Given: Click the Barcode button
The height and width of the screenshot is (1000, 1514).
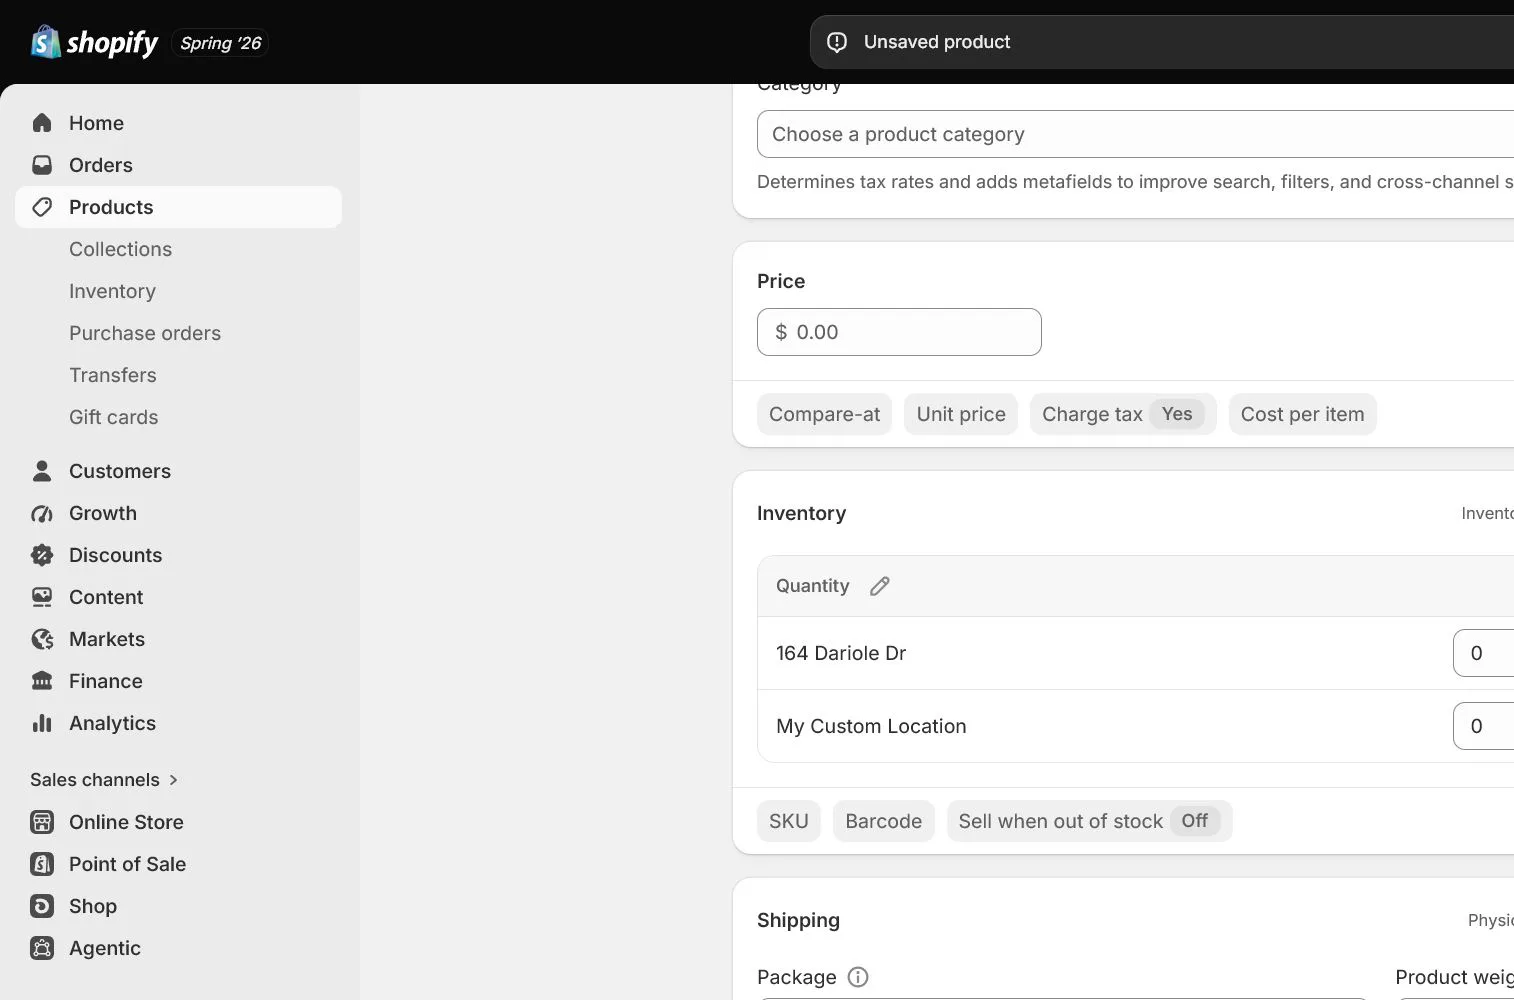Looking at the screenshot, I should [884, 821].
